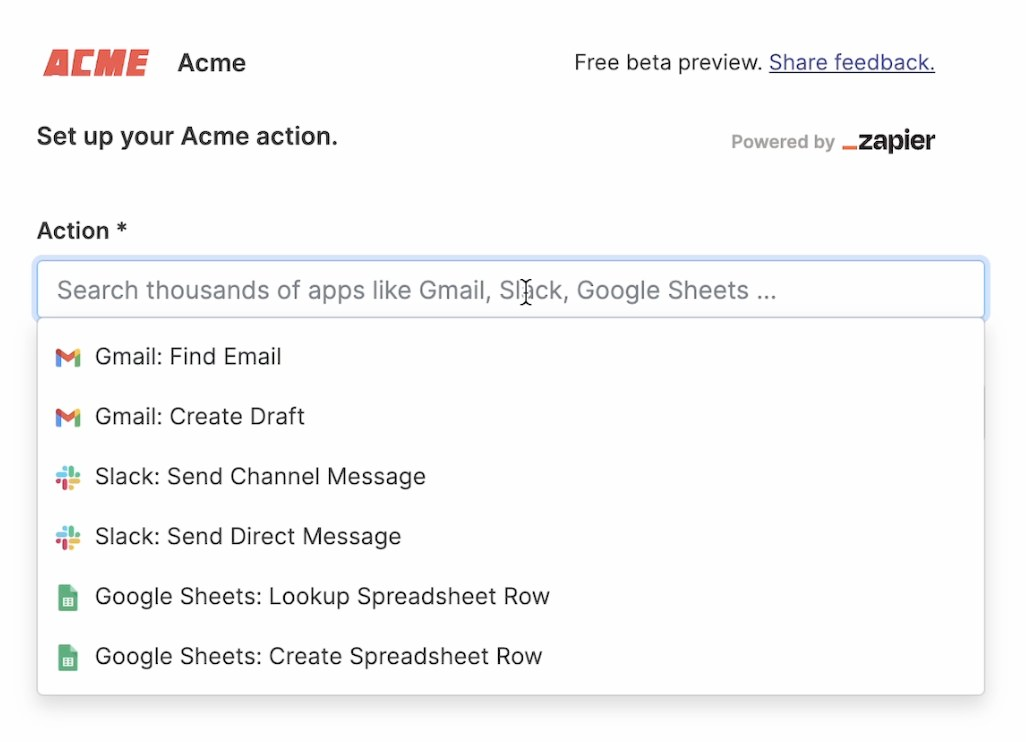The width and height of the screenshot is (1026, 742).
Task: Click the Sheets icon beside Lookup Spreadsheet Row
Action: pos(68,597)
